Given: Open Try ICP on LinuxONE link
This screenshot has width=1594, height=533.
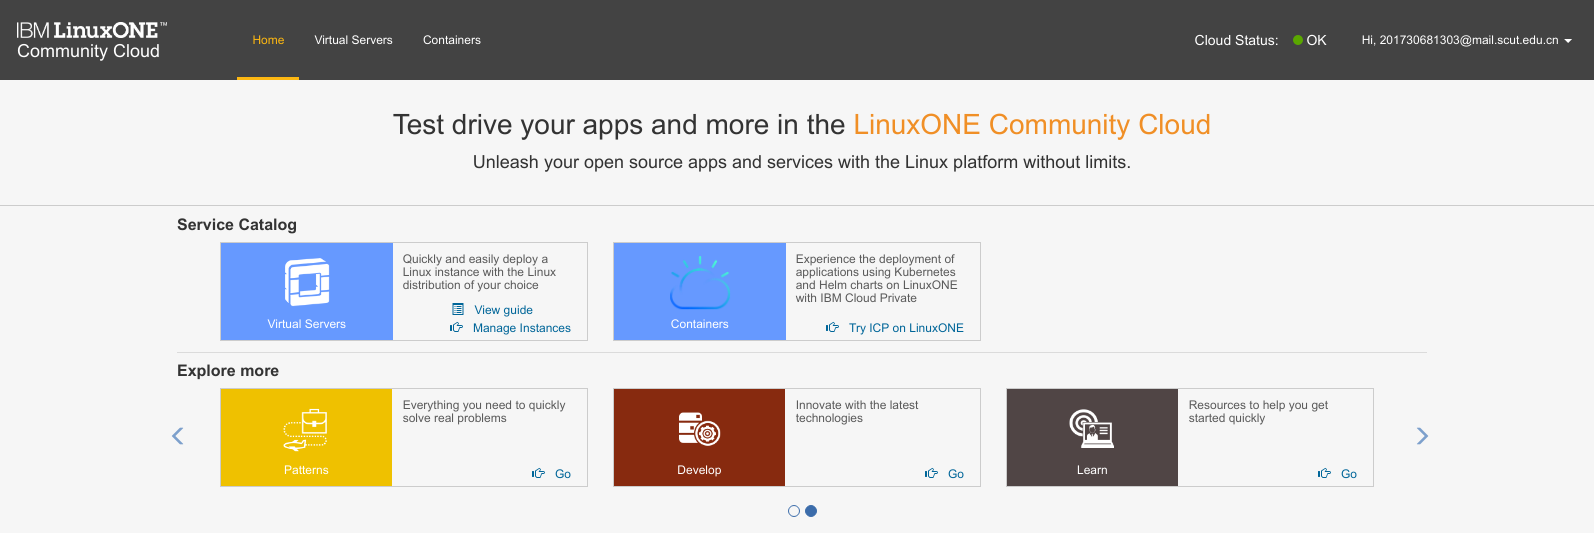Looking at the screenshot, I should pyautogui.click(x=906, y=328).
